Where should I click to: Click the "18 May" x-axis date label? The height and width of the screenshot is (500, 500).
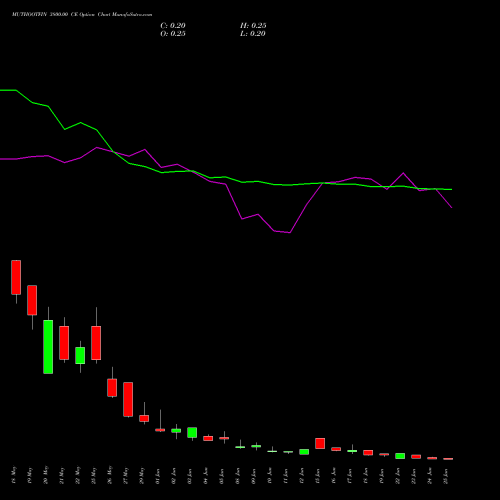coord(14,475)
